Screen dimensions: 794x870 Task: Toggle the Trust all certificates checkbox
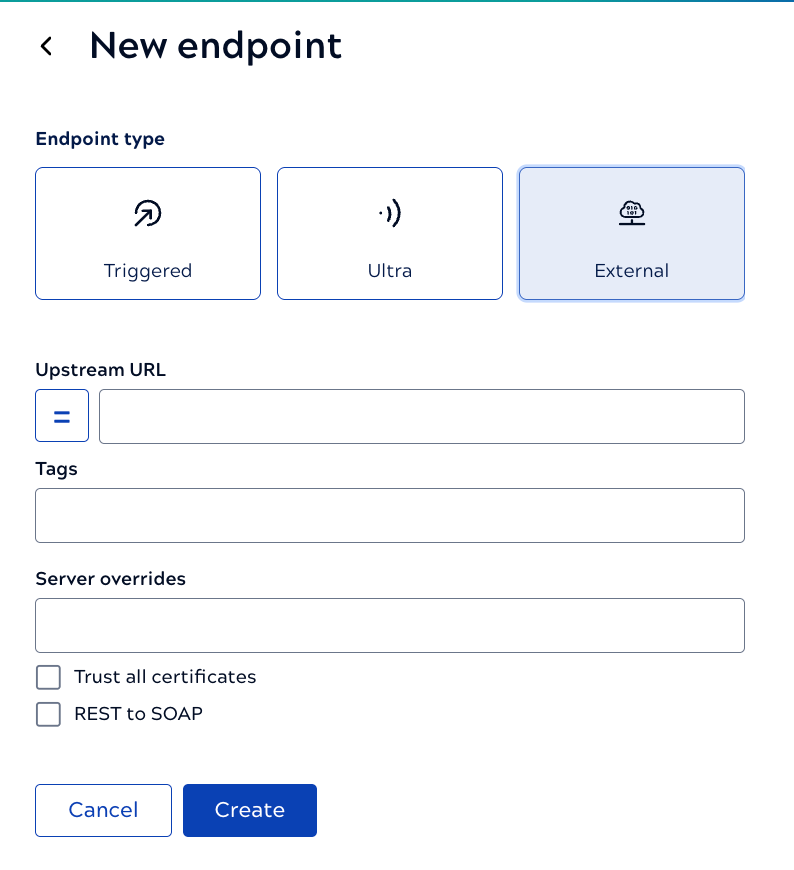point(48,677)
